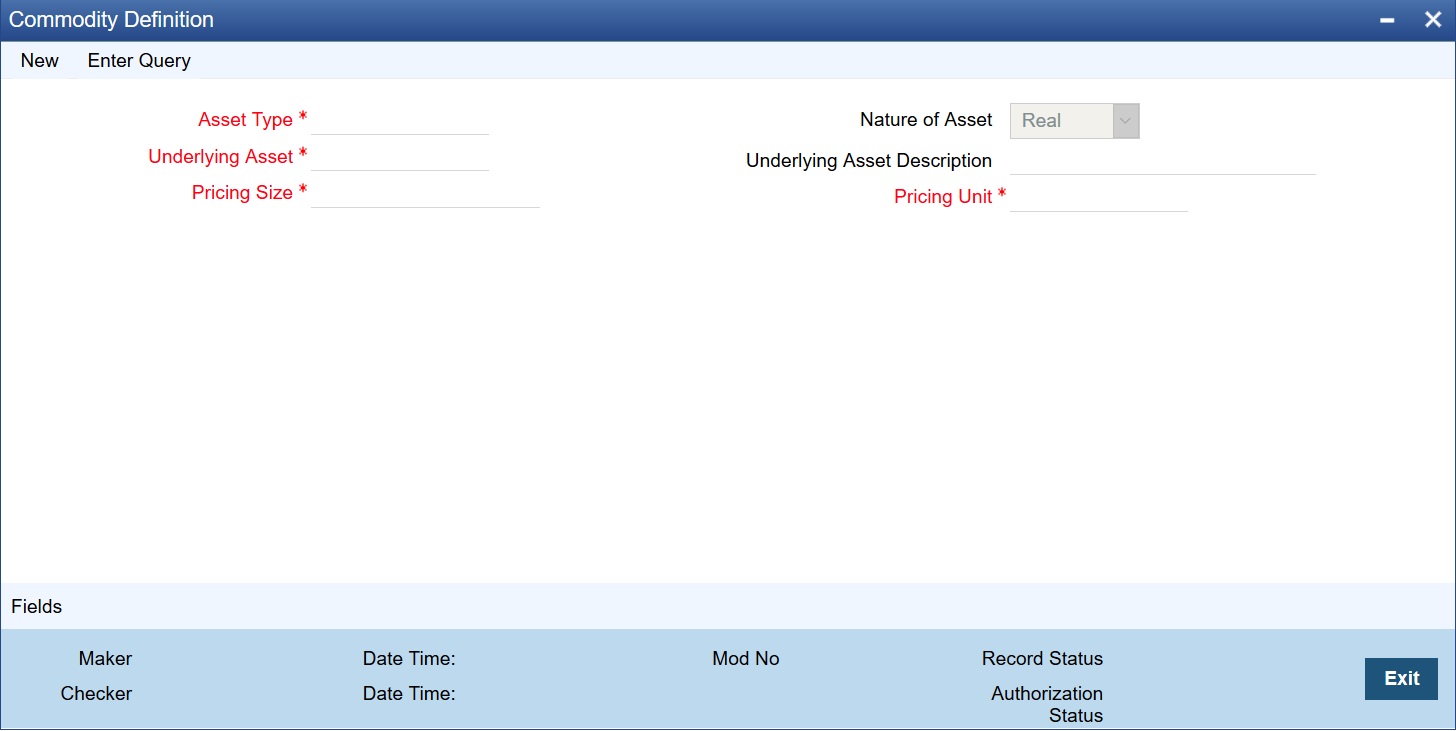Click the dropdown arrow beside Real
This screenshot has width=1456, height=731.
click(x=1125, y=120)
